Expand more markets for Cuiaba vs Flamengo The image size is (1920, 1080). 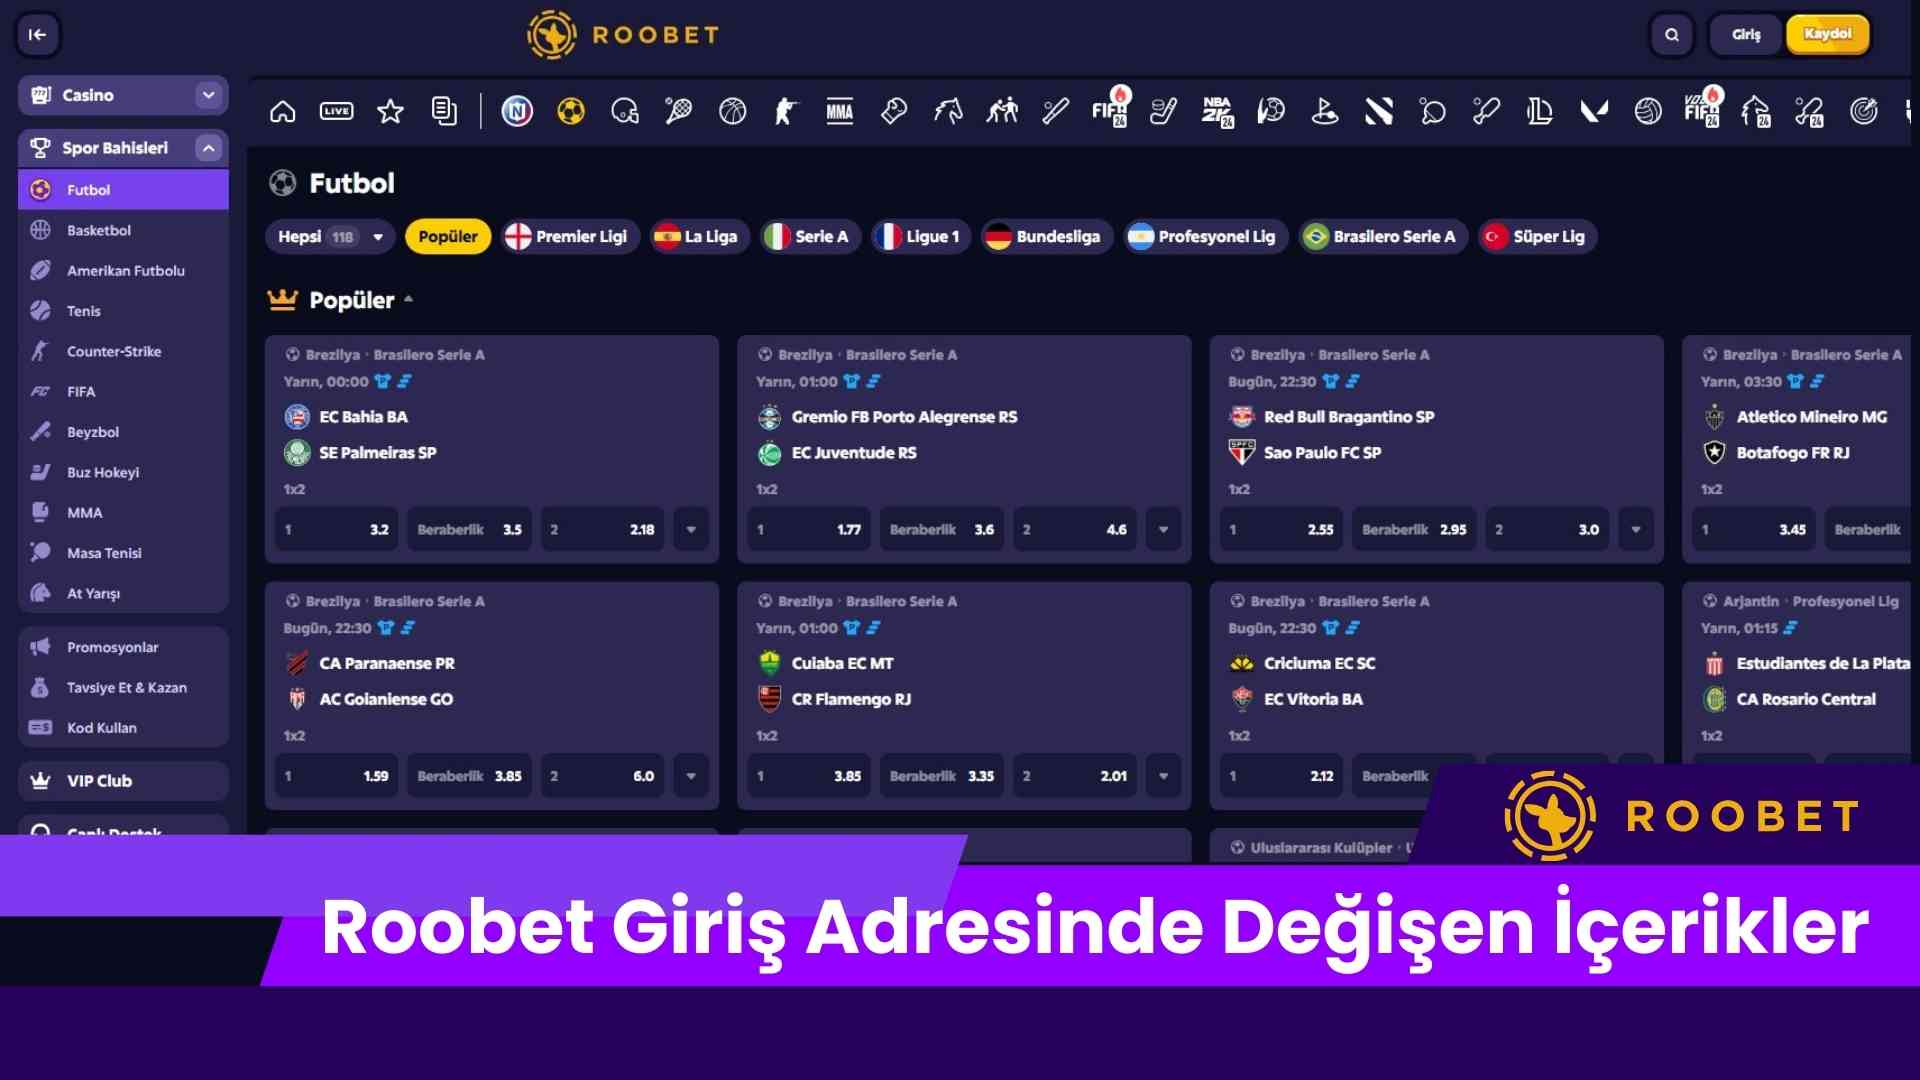(x=1163, y=776)
